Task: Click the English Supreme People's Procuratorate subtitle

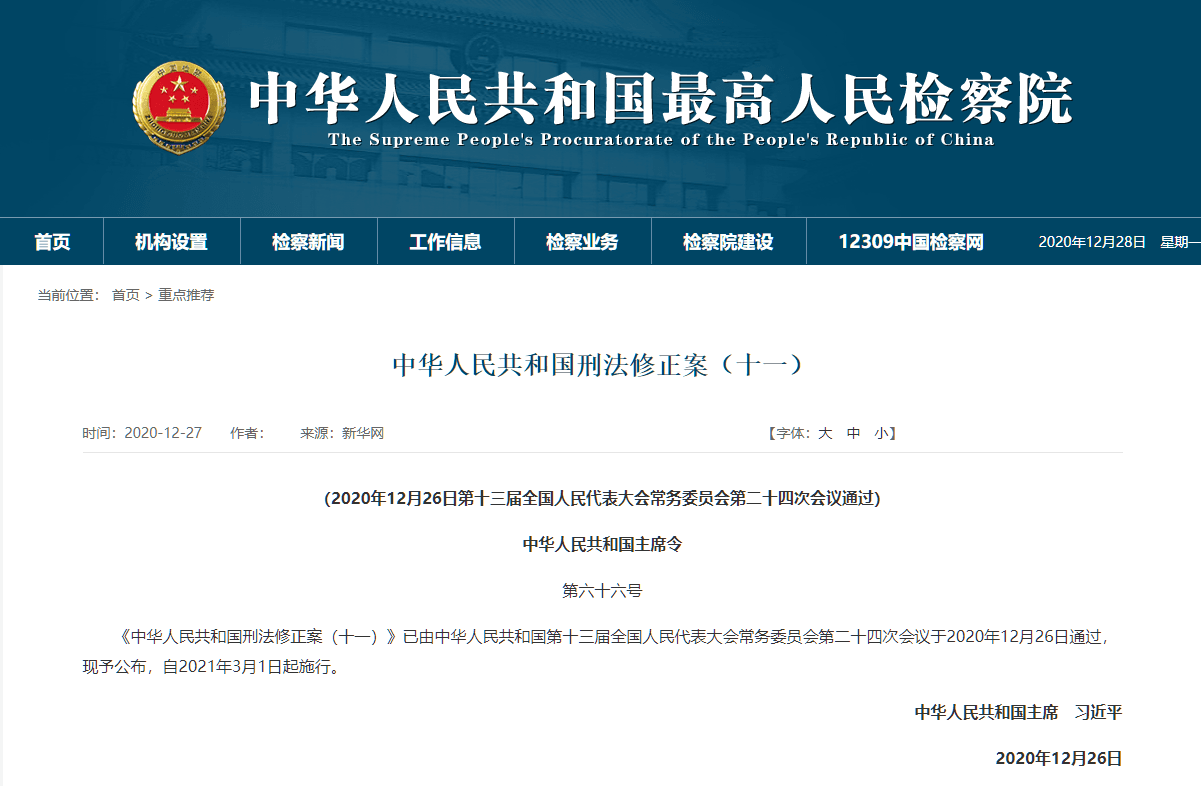Action: (x=660, y=140)
